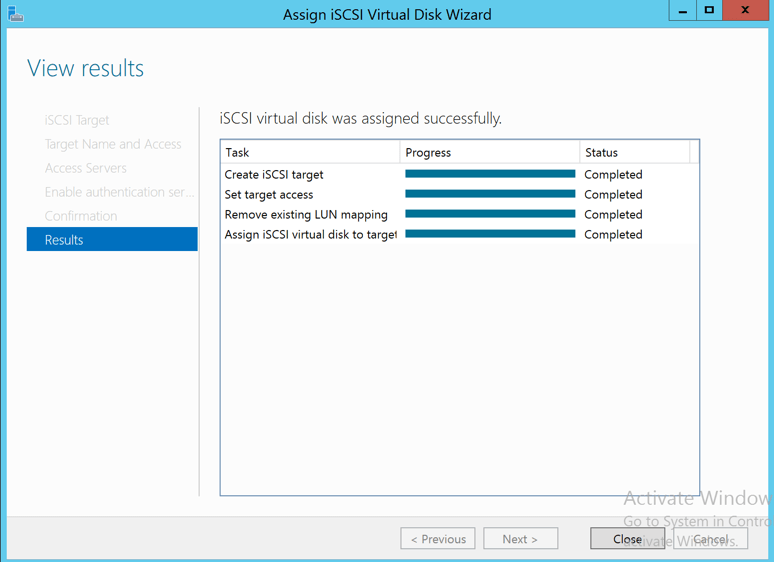This screenshot has height=562, width=774.
Task: Open the iSCSI Target step
Action: coord(77,120)
